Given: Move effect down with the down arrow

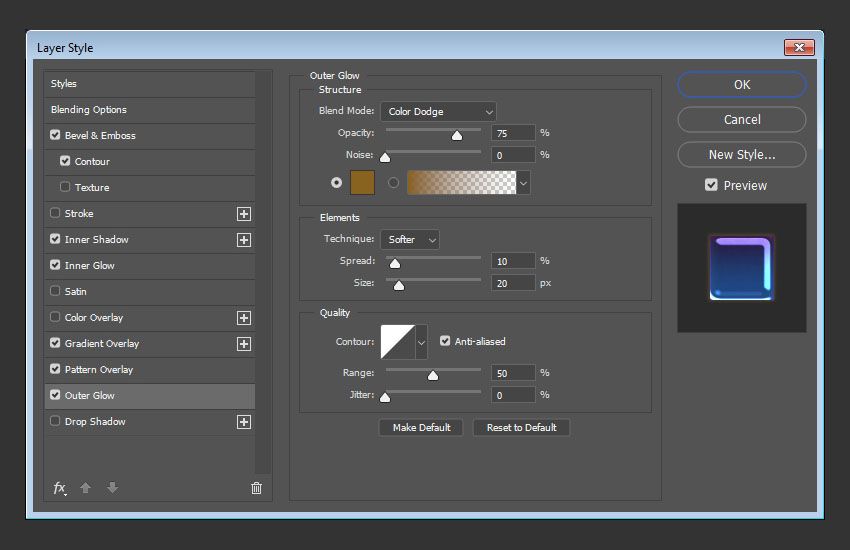Looking at the screenshot, I should point(112,488).
